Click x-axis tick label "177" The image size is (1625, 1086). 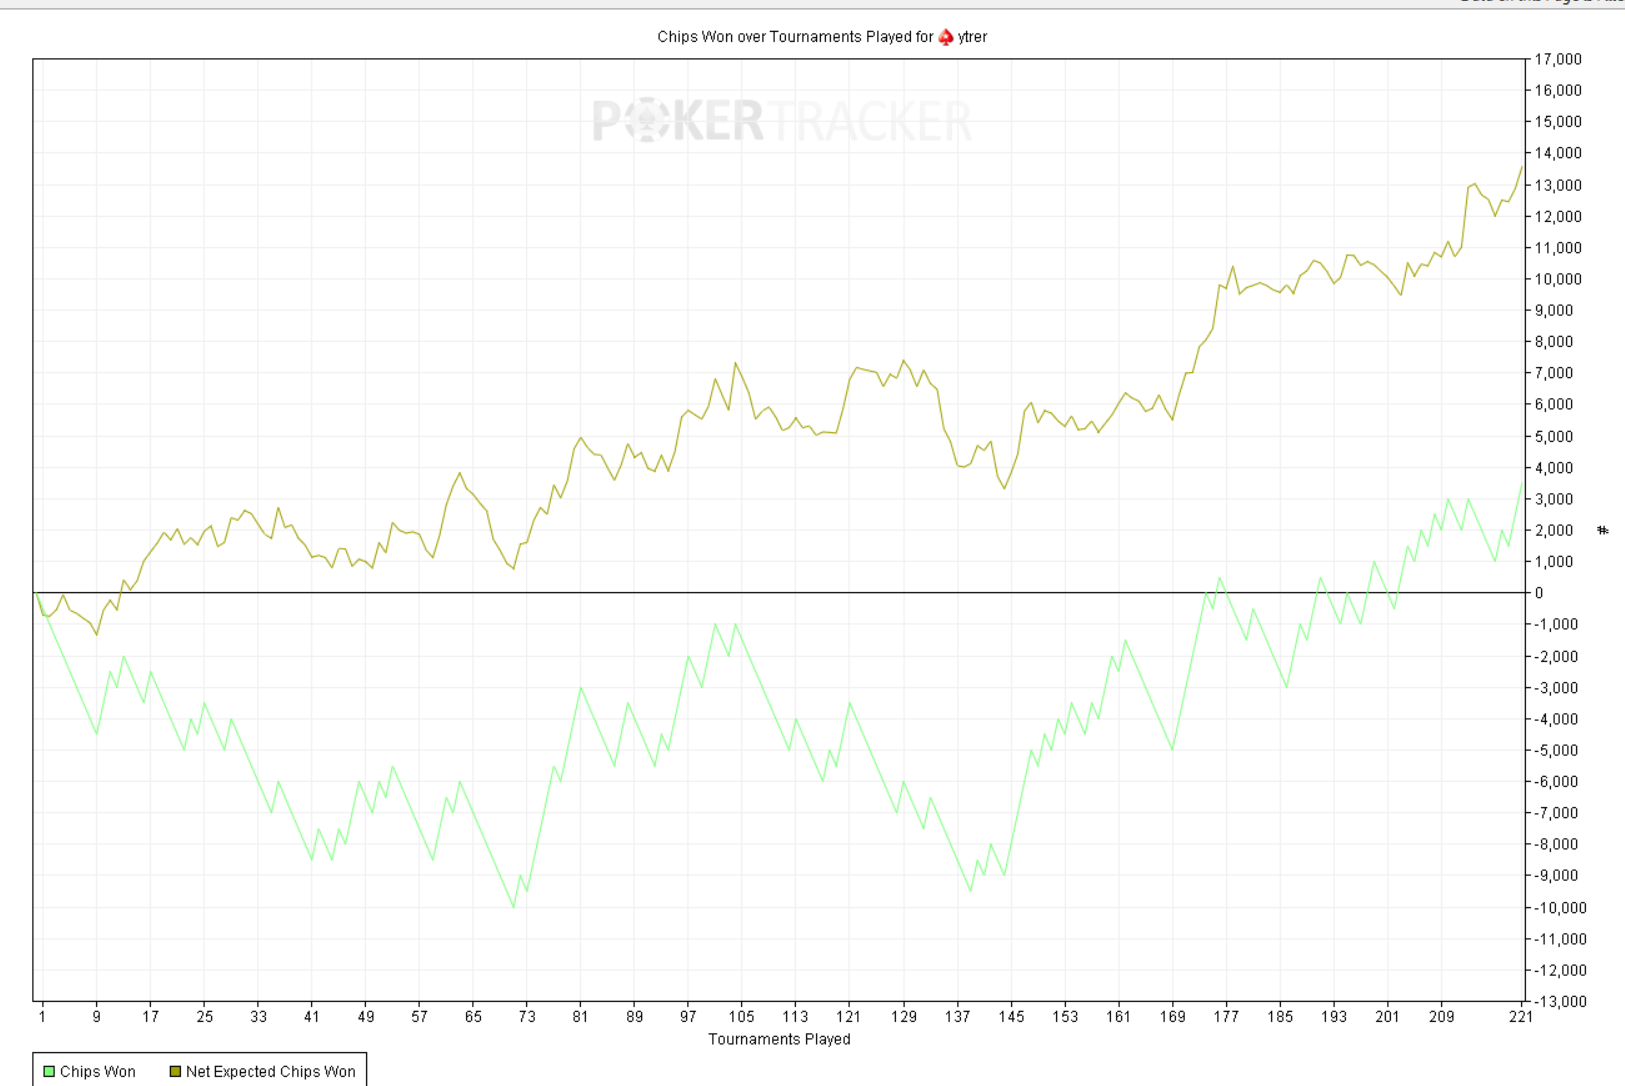[1227, 1017]
